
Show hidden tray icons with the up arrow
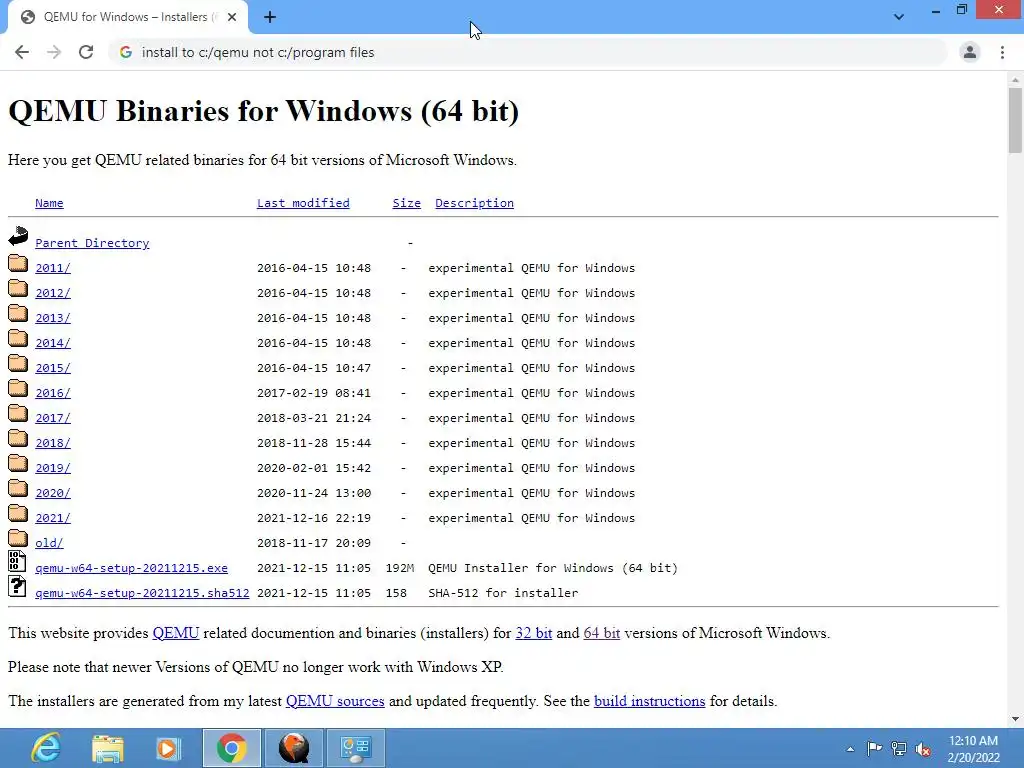coord(850,749)
